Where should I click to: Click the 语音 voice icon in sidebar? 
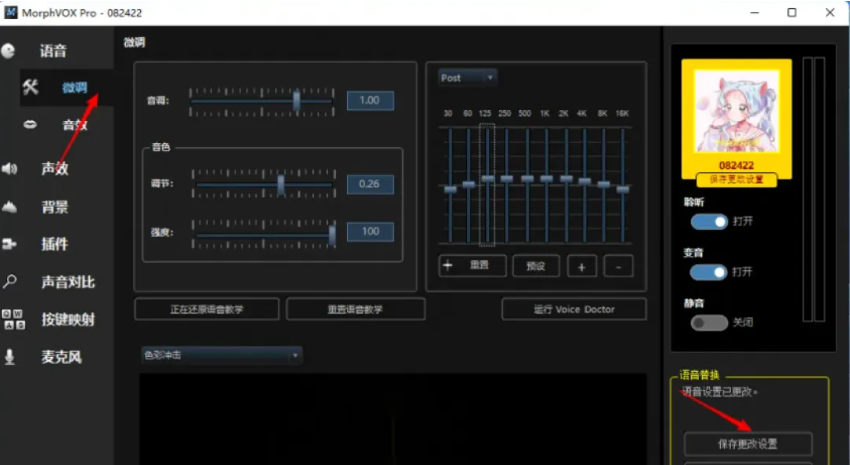pyautogui.click(x=8, y=51)
